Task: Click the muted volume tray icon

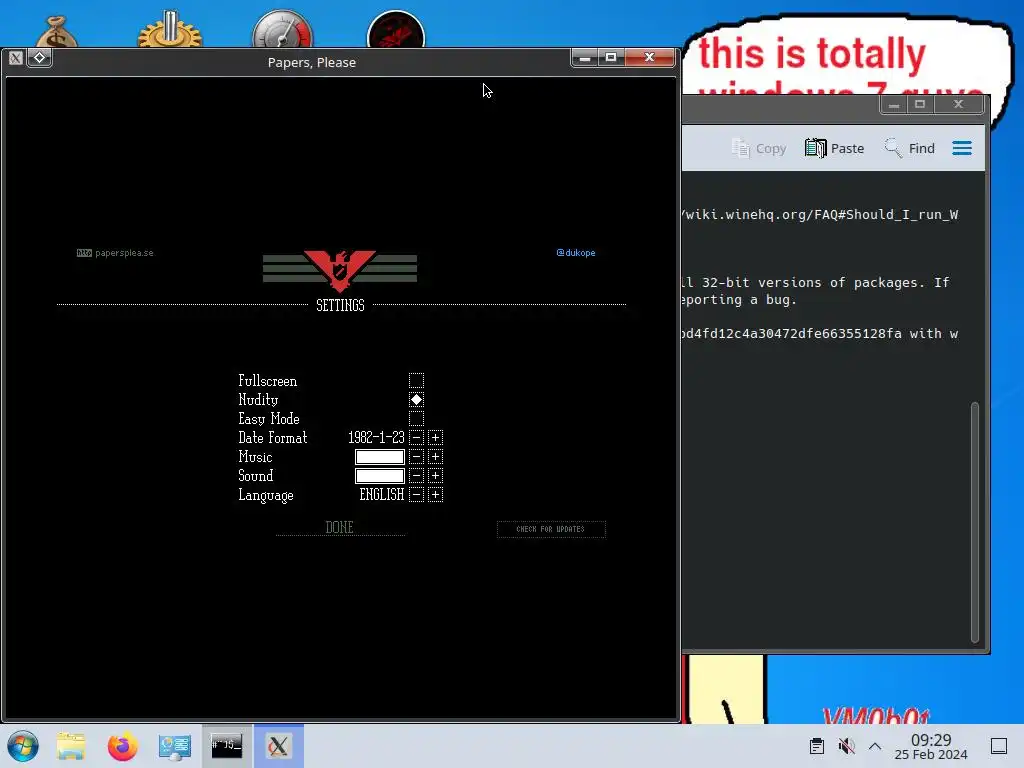Action: pos(846,746)
